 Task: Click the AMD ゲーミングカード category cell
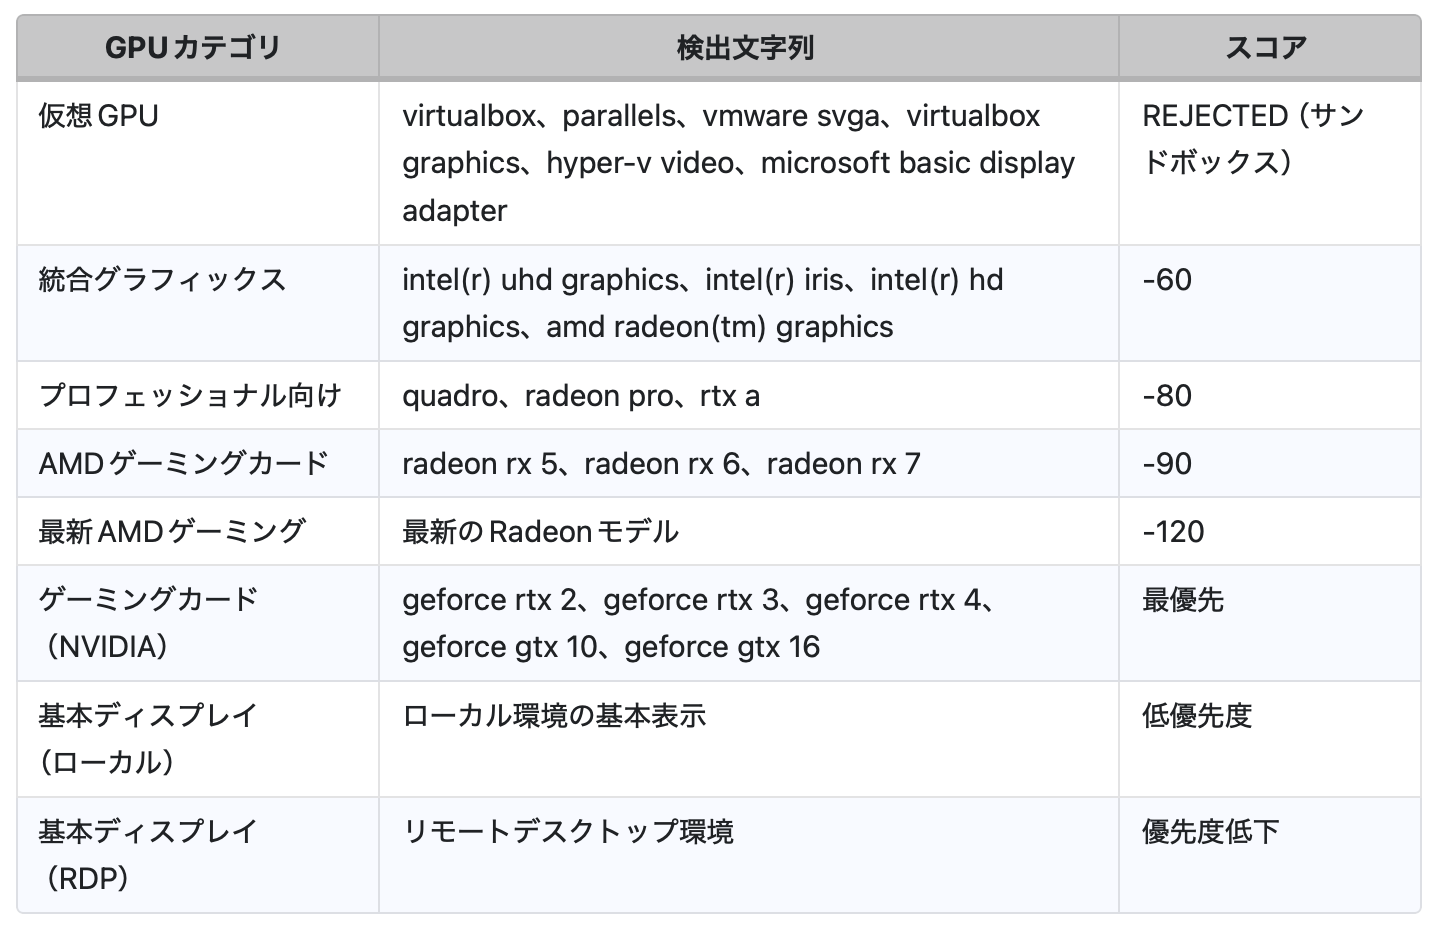point(184,463)
